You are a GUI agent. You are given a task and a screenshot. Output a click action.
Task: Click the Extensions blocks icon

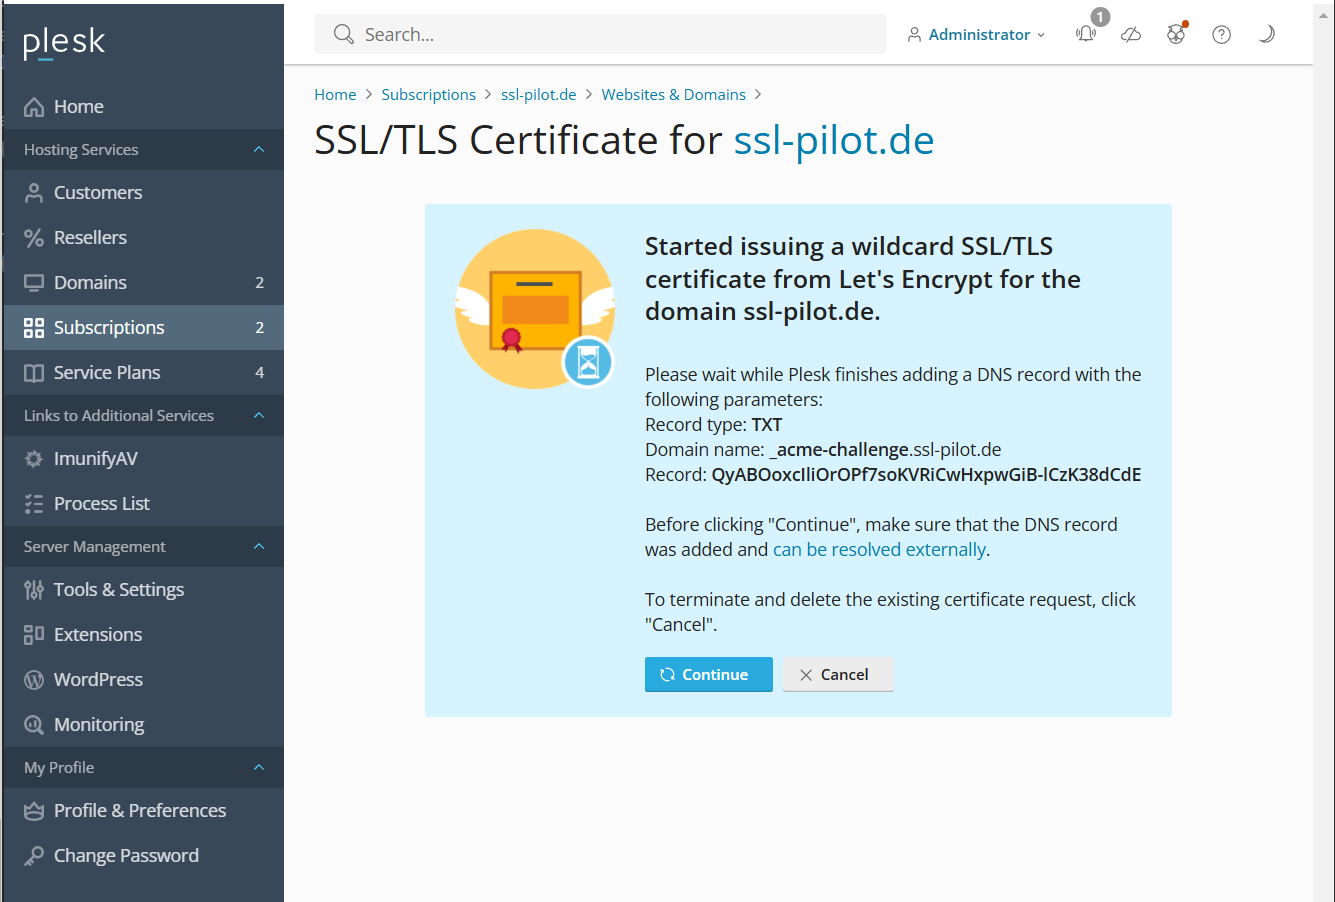point(34,635)
